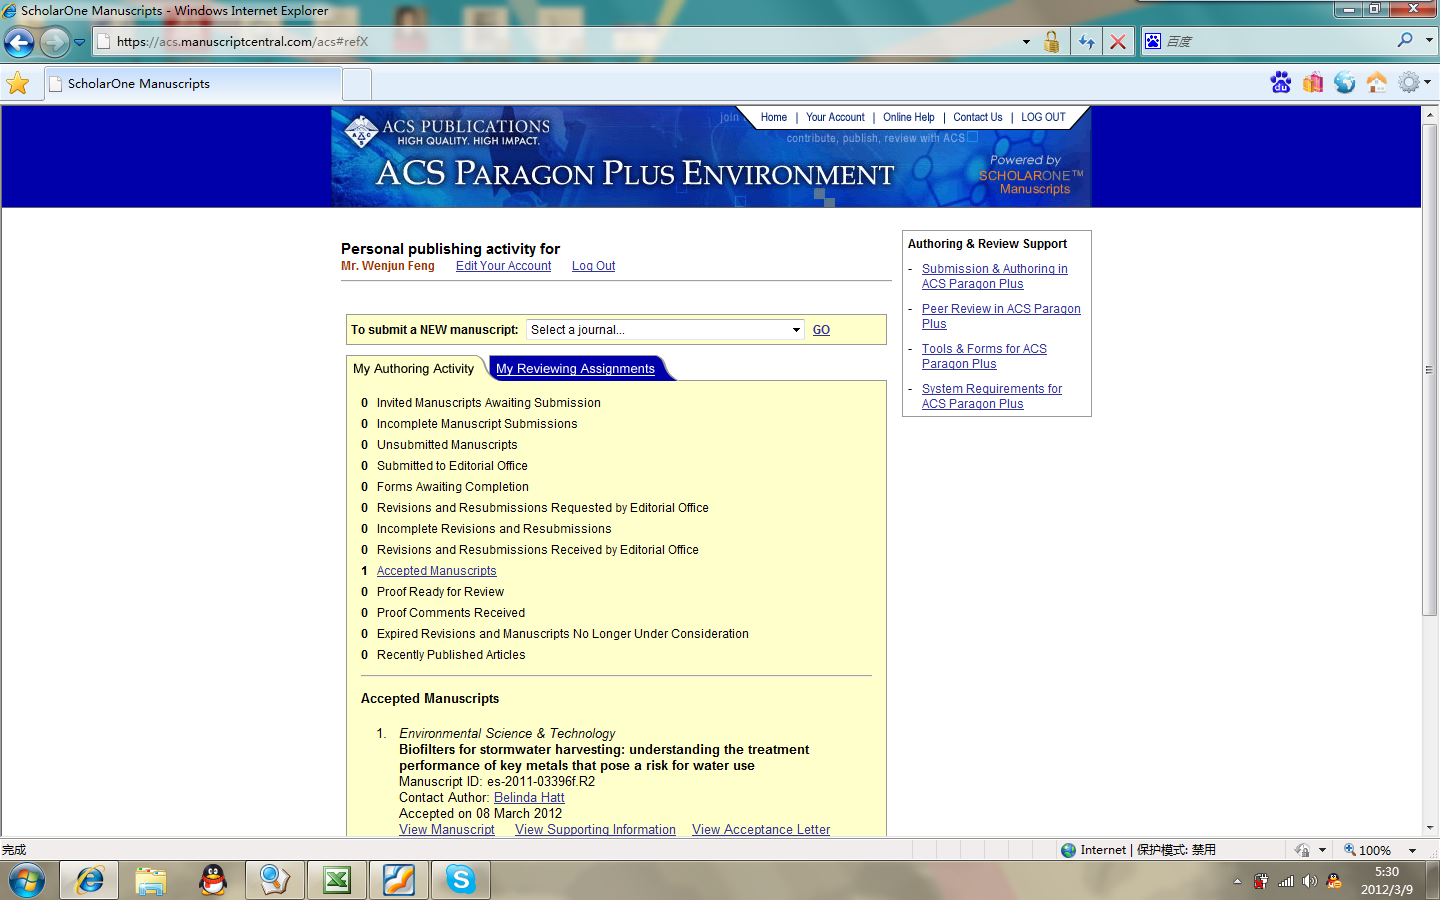Open the Accepted Manuscripts list link
This screenshot has width=1440, height=900.
[x=436, y=571]
